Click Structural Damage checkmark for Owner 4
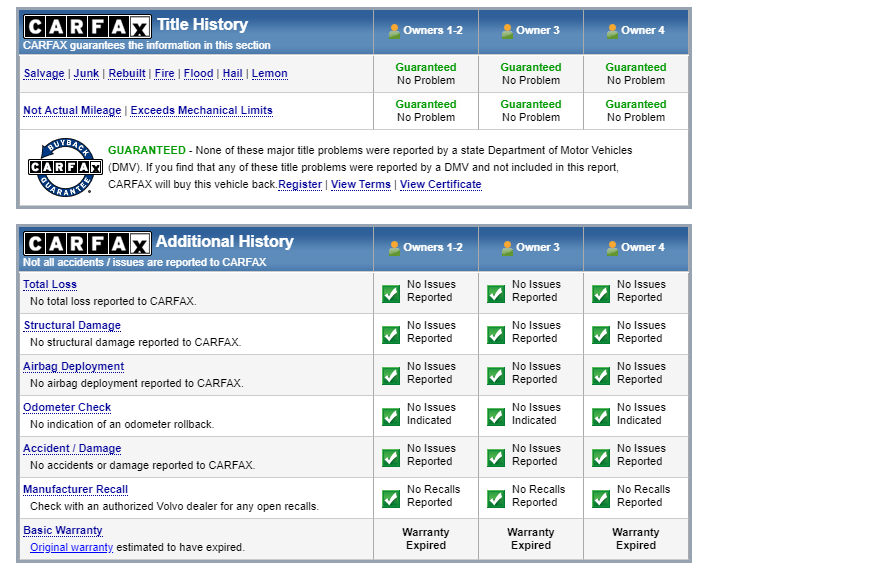The width and height of the screenshot is (876, 575). 601,334
